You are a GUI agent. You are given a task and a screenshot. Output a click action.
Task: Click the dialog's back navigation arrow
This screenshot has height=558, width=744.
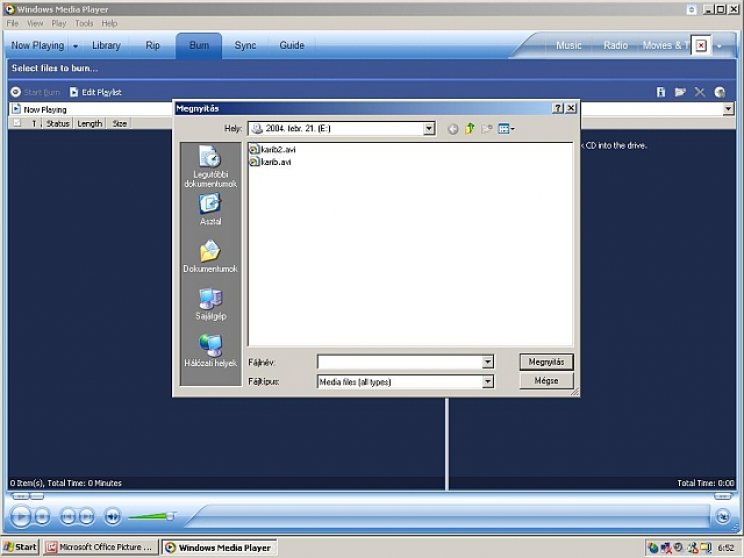[453, 129]
